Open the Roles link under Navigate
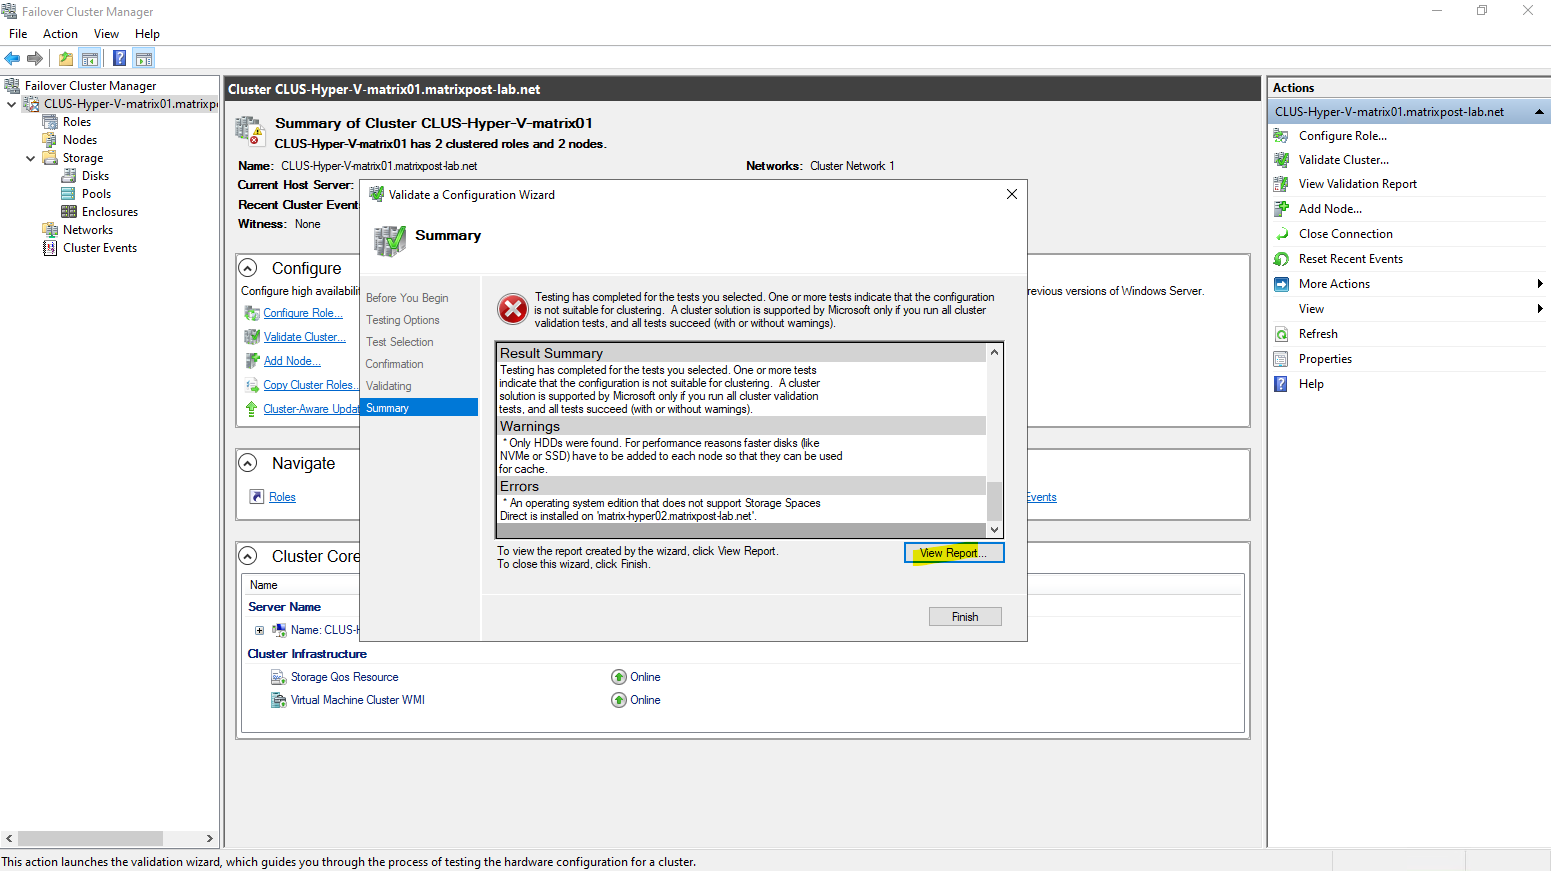1551x871 pixels. point(282,497)
